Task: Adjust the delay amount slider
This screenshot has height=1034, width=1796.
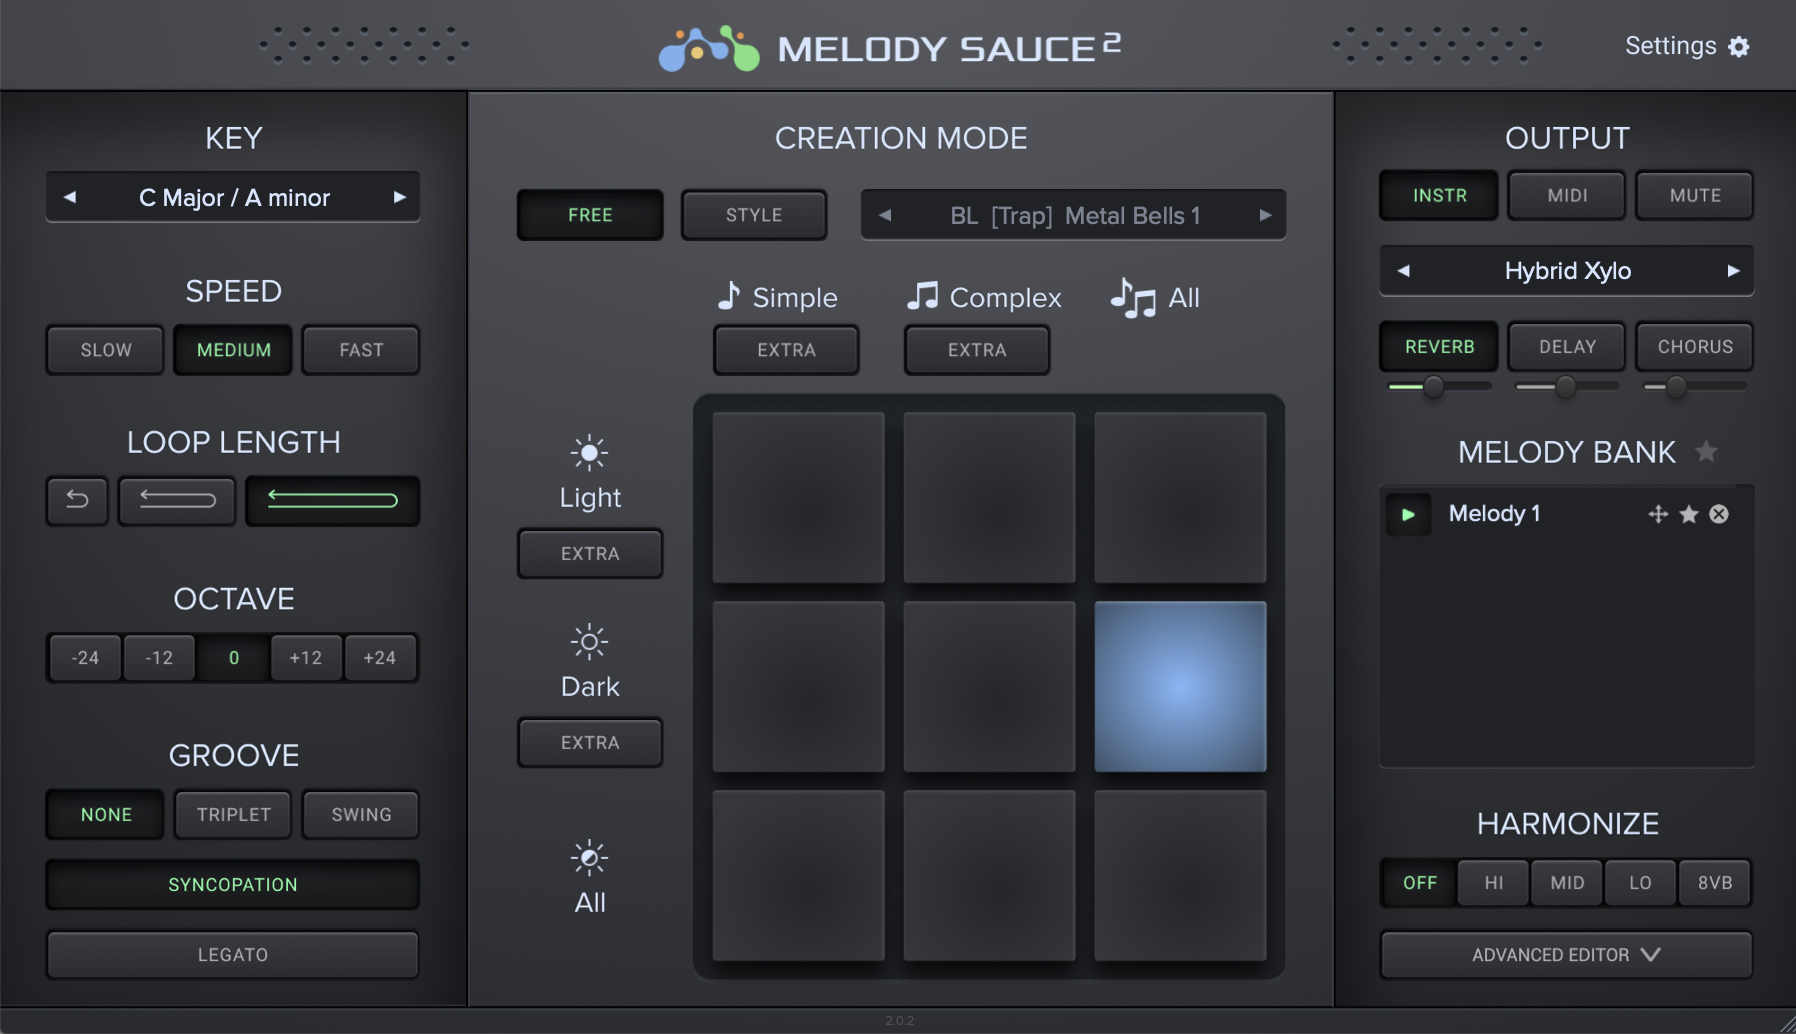Action: pyautogui.click(x=1567, y=387)
